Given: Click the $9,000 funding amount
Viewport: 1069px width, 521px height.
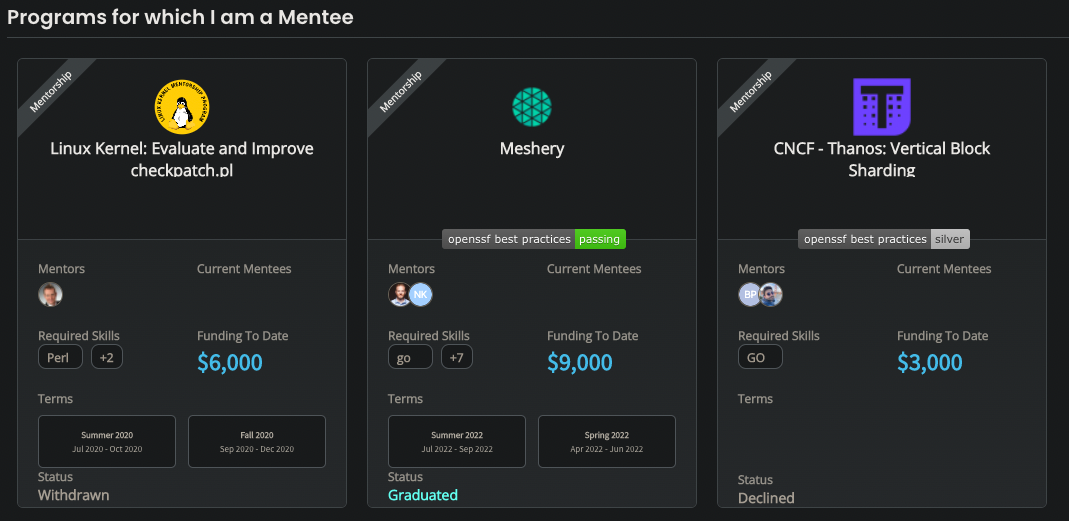Looking at the screenshot, I should [x=579, y=362].
